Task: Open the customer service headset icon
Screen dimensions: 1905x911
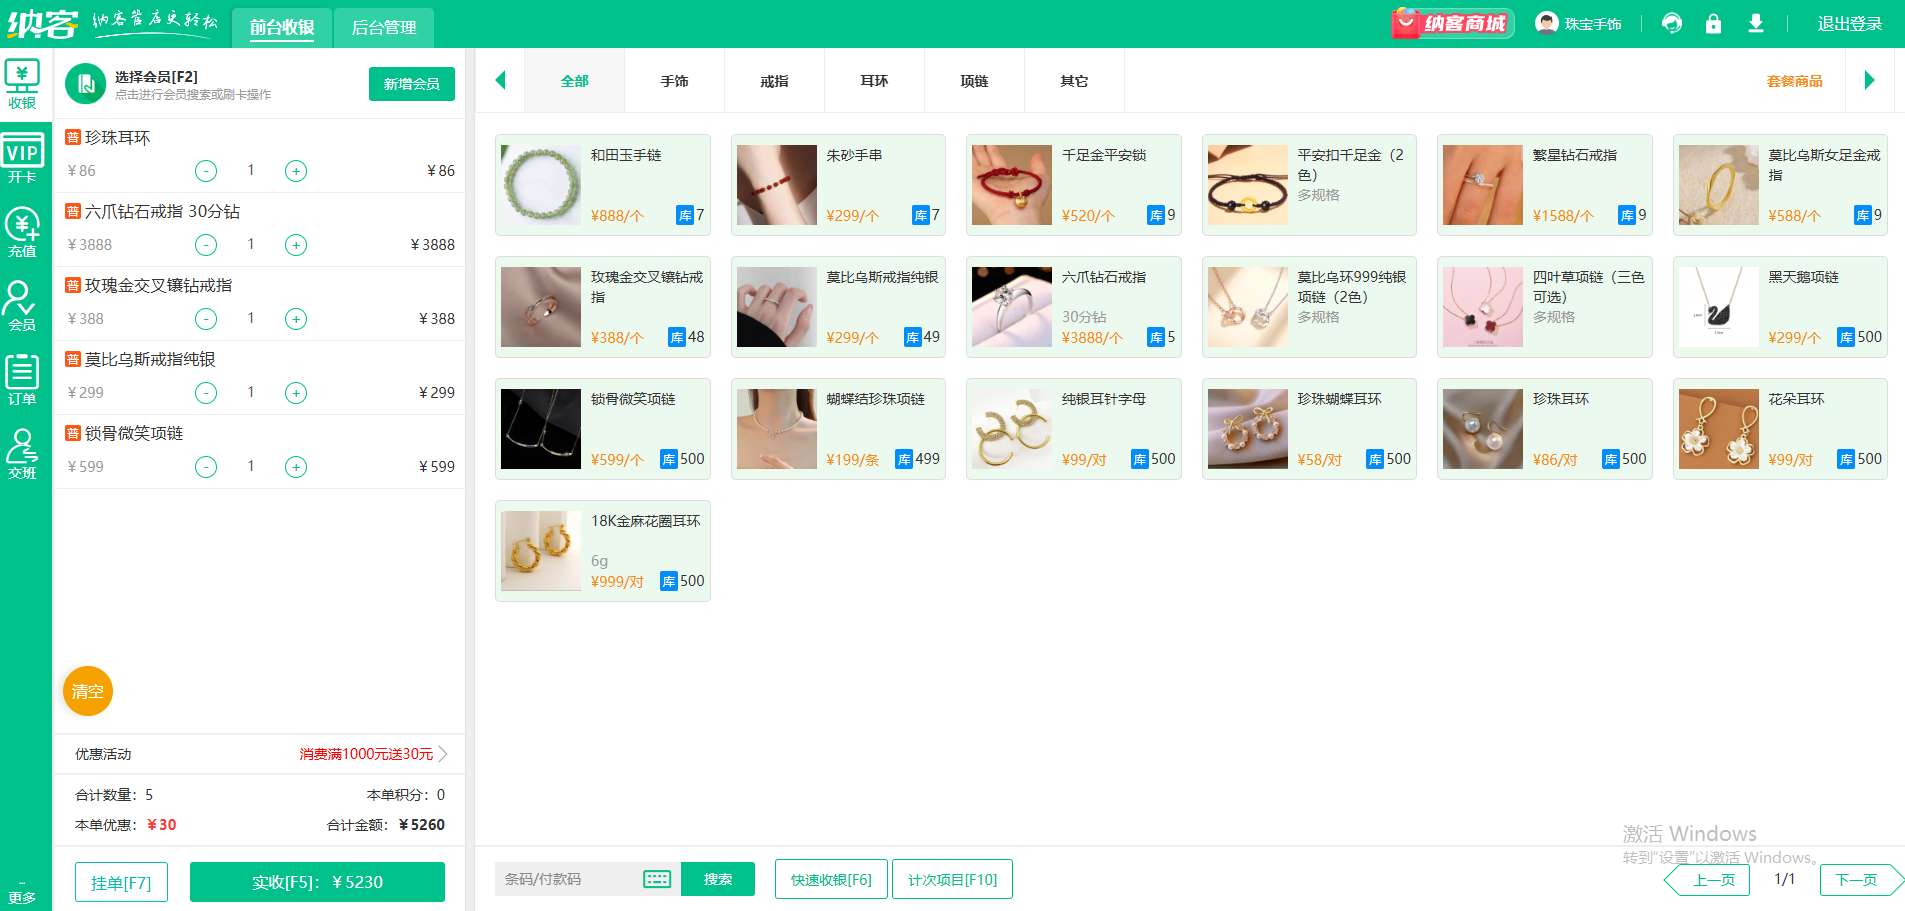Action: point(1671,23)
